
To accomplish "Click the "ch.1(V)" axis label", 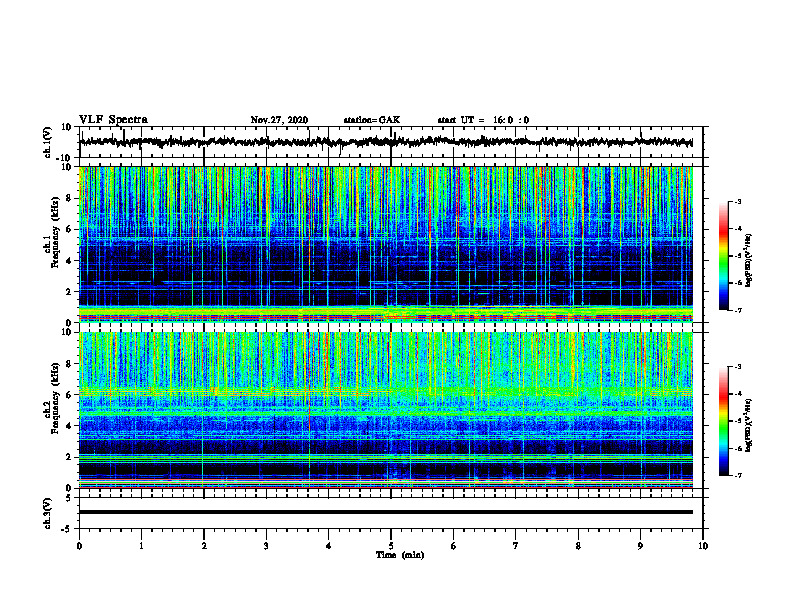I will tap(48, 142).
